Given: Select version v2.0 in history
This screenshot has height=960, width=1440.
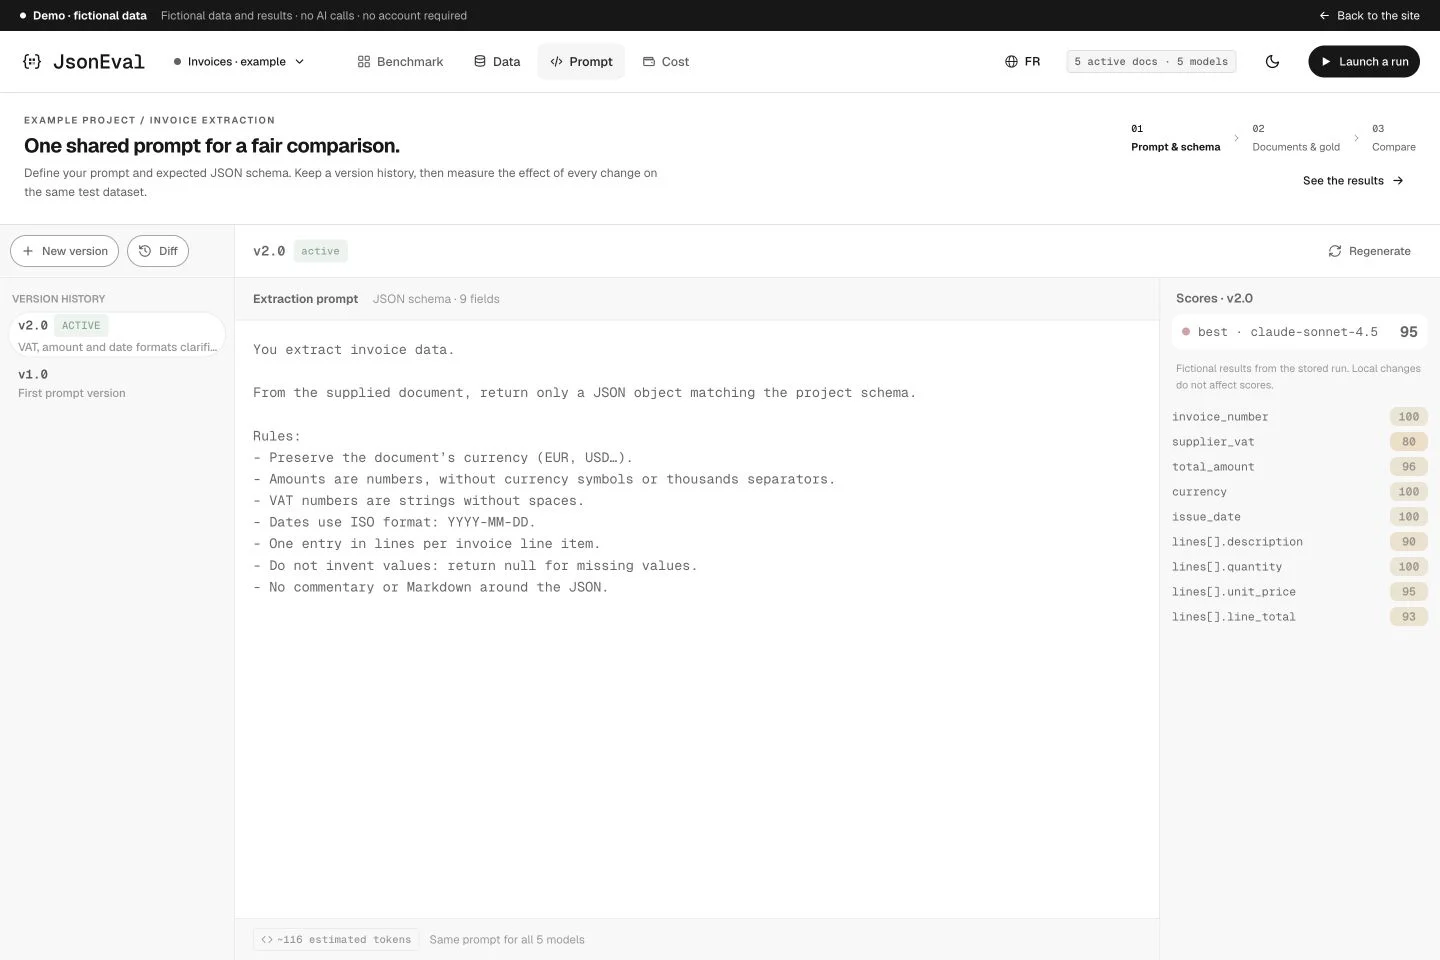Looking at the screenshot, I should pos(117,335).
